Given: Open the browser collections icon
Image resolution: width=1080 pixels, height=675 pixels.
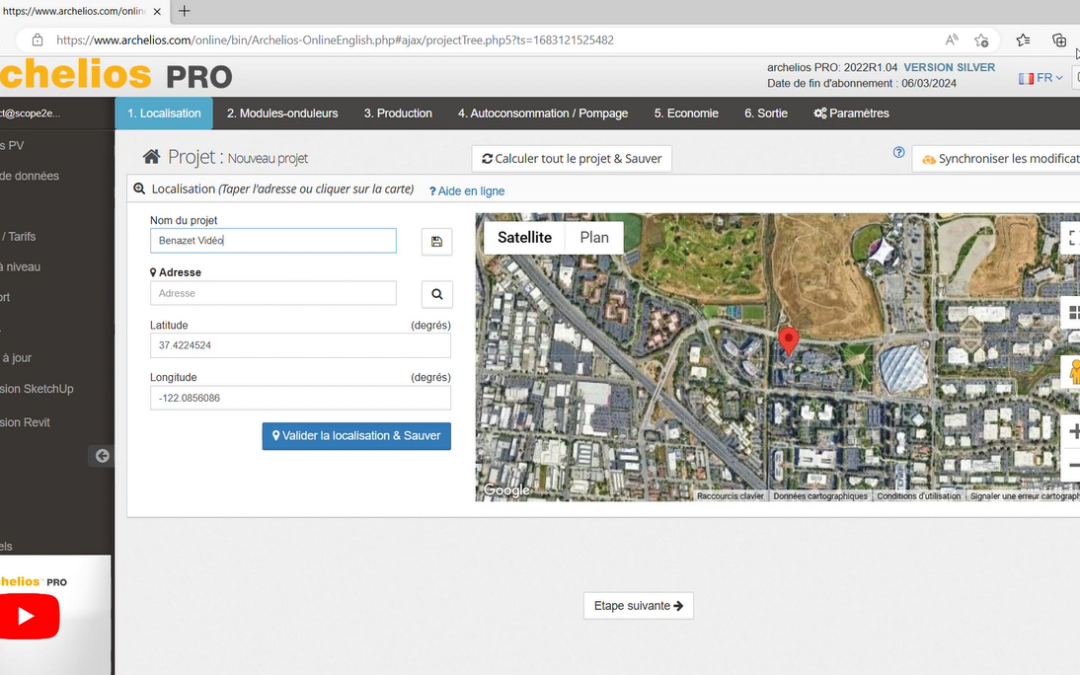Looking at the screenshot, I should pos(1059,40).
